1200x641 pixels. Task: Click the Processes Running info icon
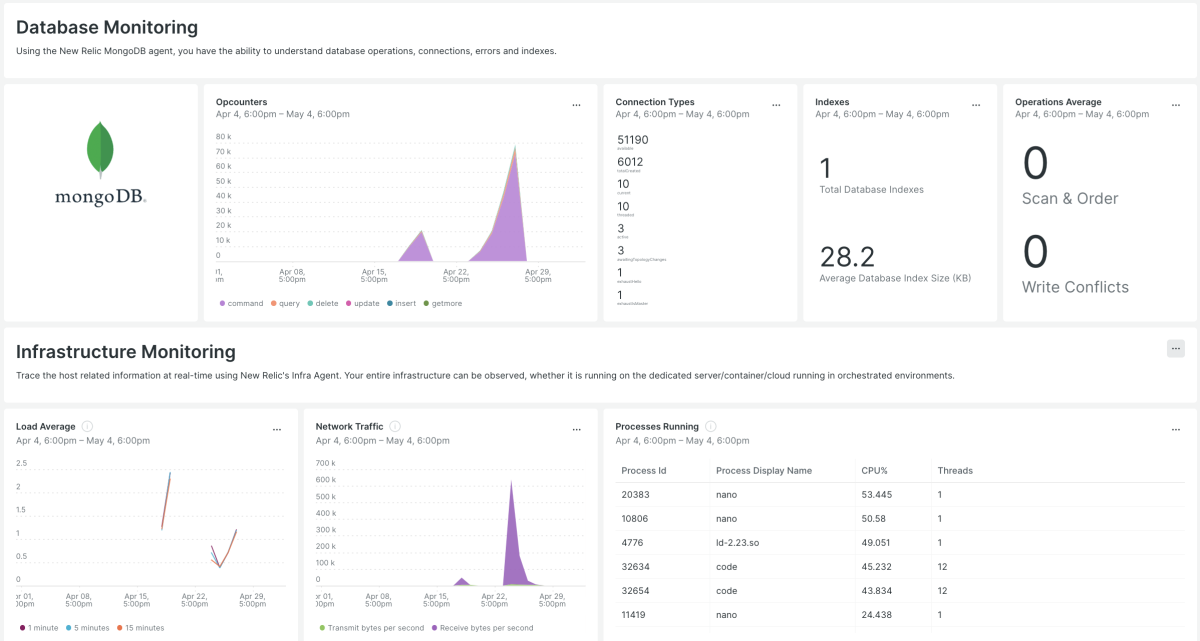710,426
